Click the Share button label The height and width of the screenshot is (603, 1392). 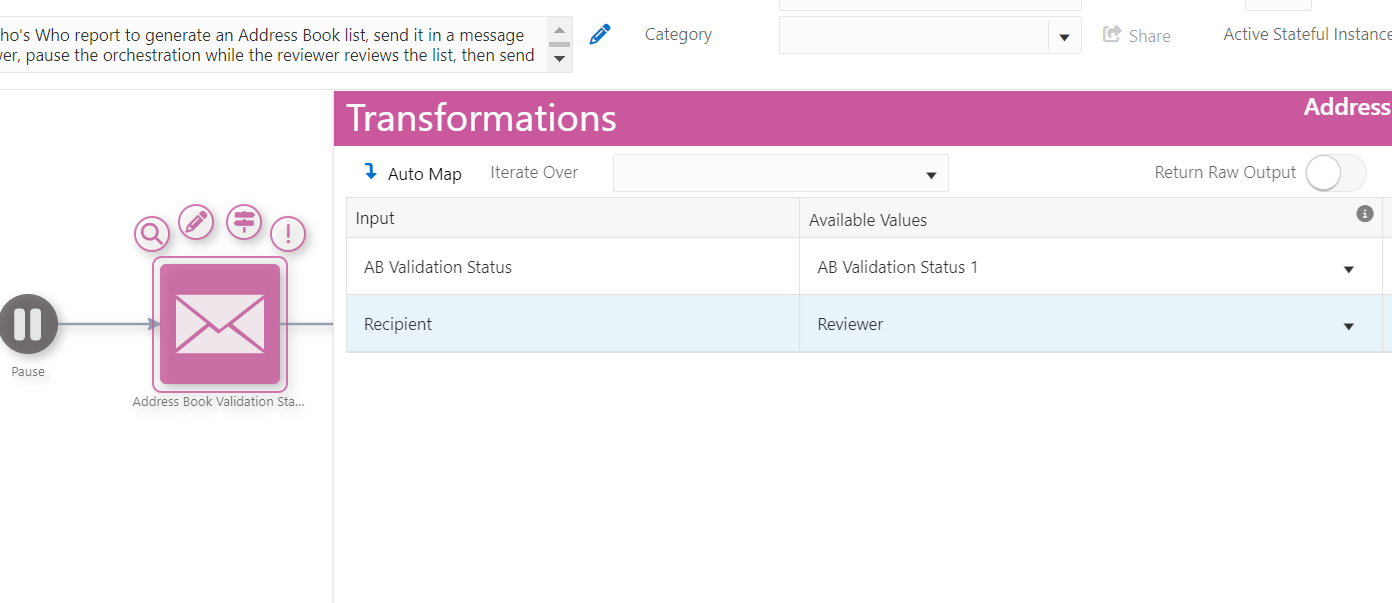point(1150,36)
